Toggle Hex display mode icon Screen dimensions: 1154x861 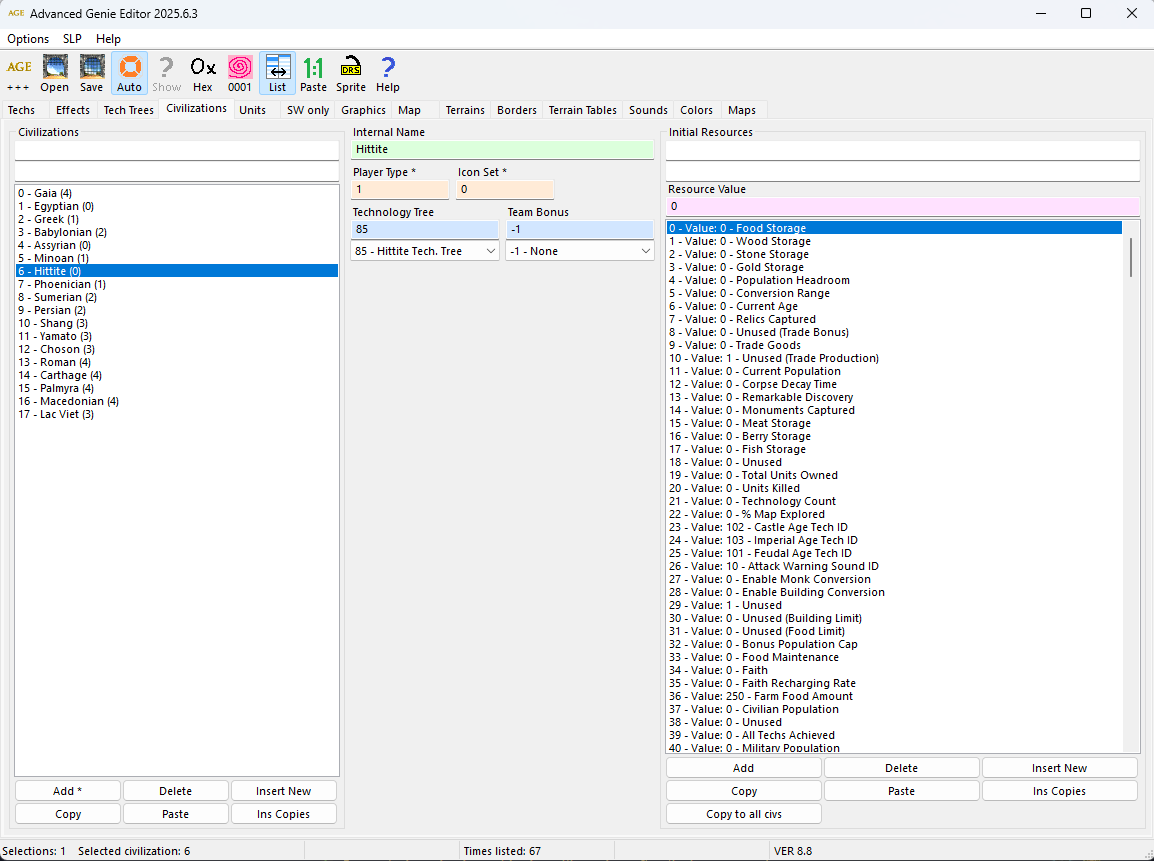(203, 74)
